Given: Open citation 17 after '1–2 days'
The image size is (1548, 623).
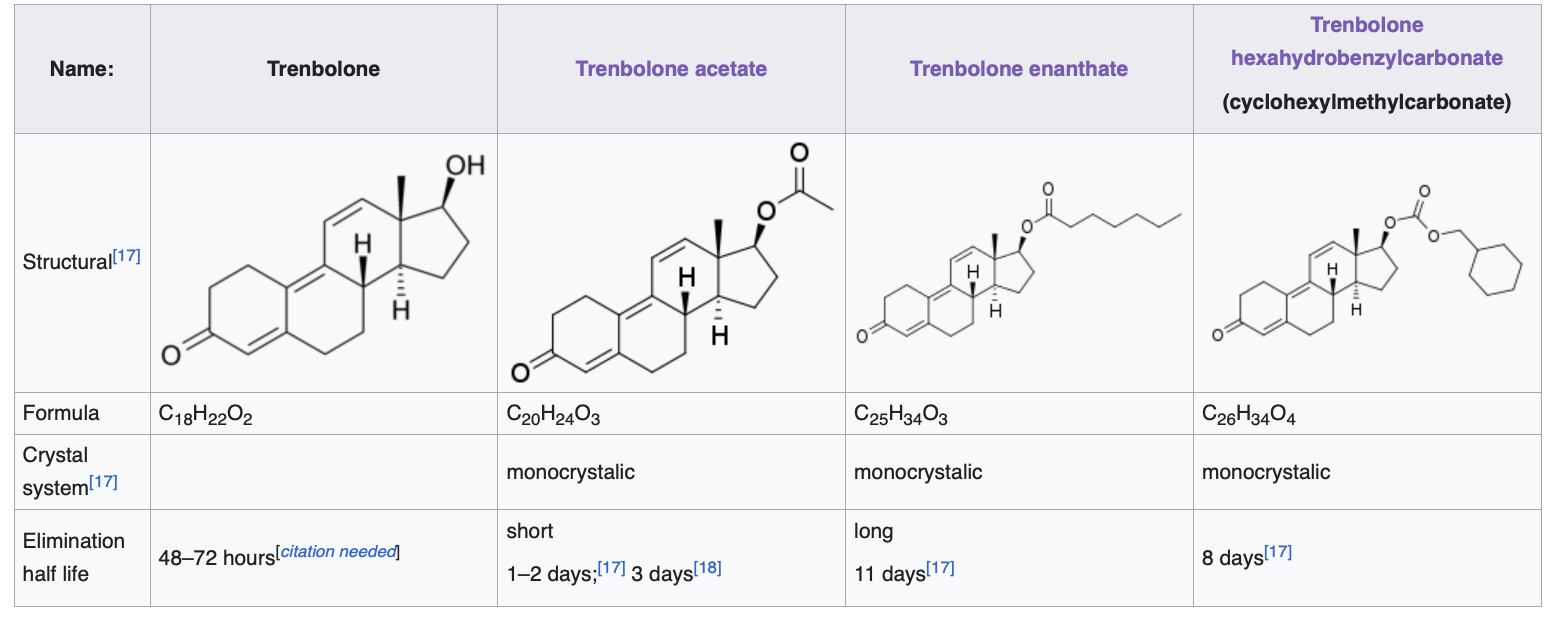Looking at the screenshot, I should [x=612, y=568].
